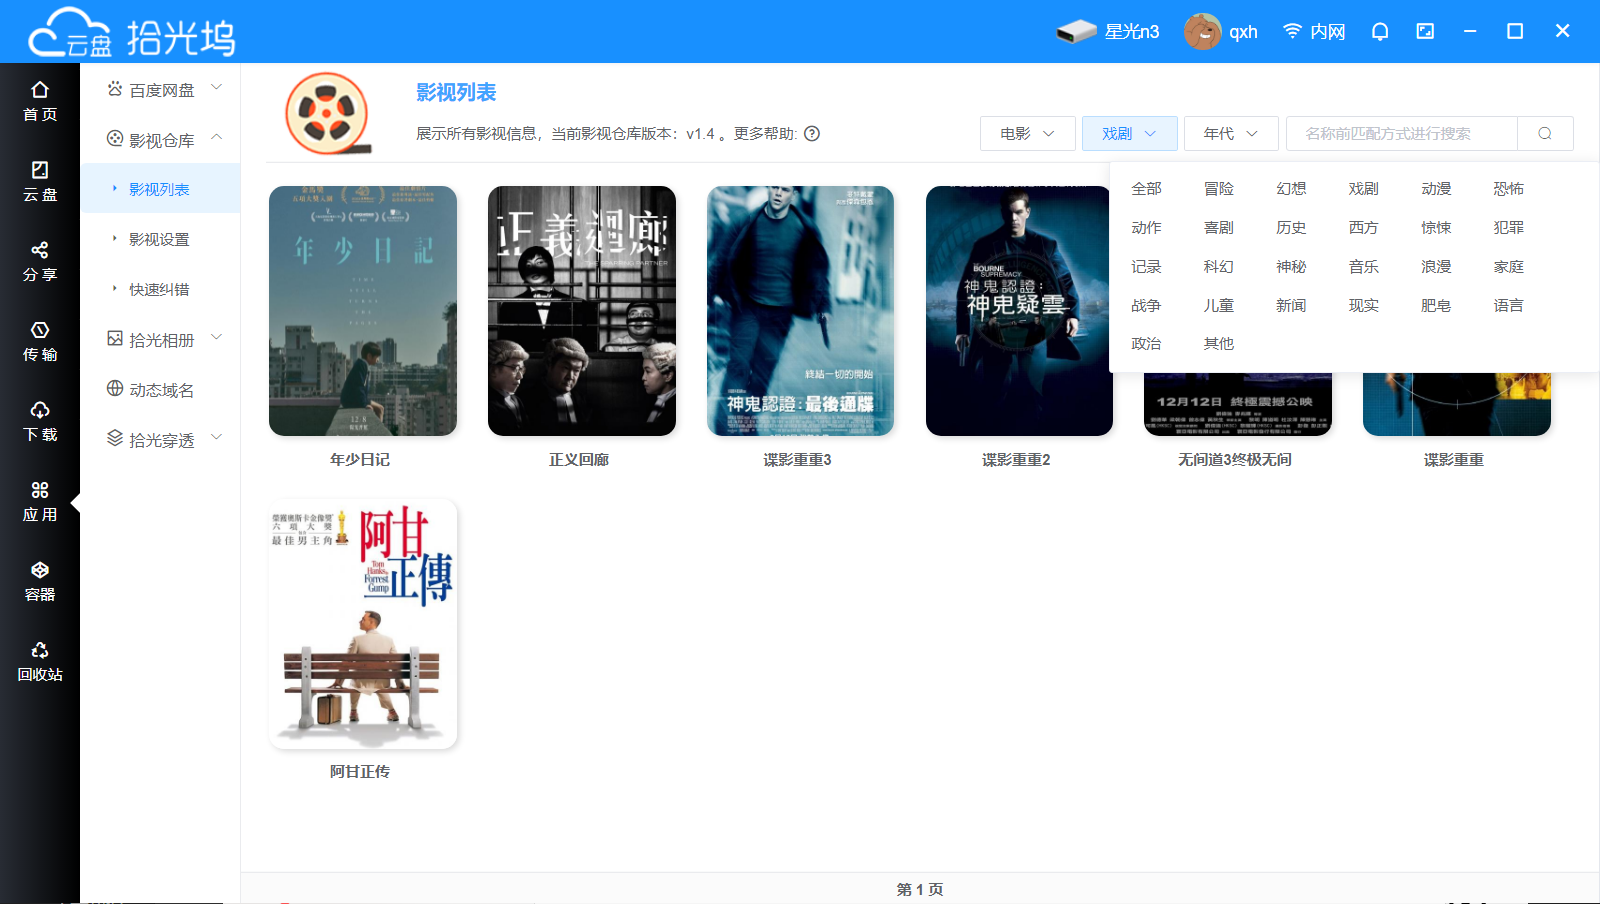
Task: Click the 拾光穿透 layers icon
Action: point(115,439)
